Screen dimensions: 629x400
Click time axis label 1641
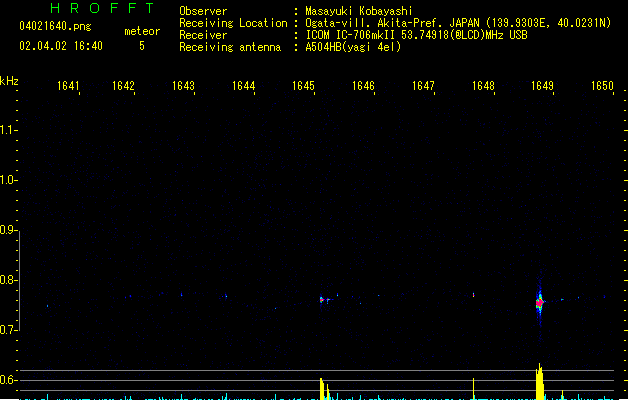click(68, 86)
